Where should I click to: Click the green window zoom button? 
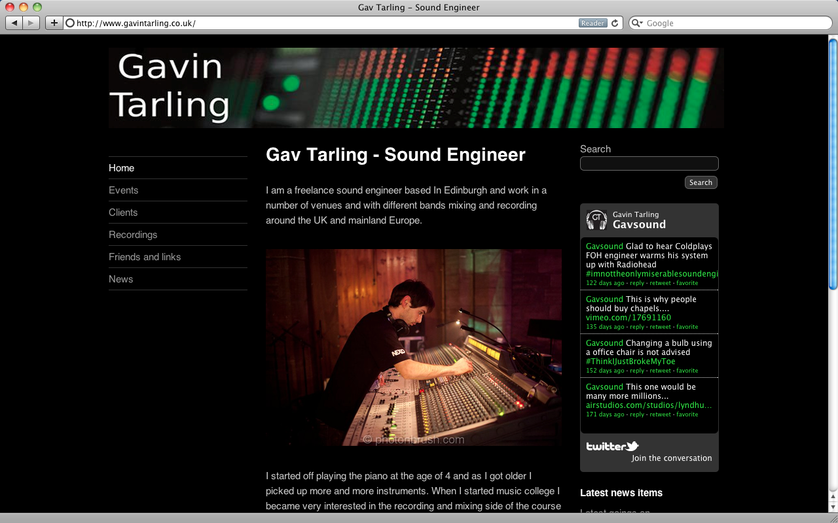pos(37,7)
